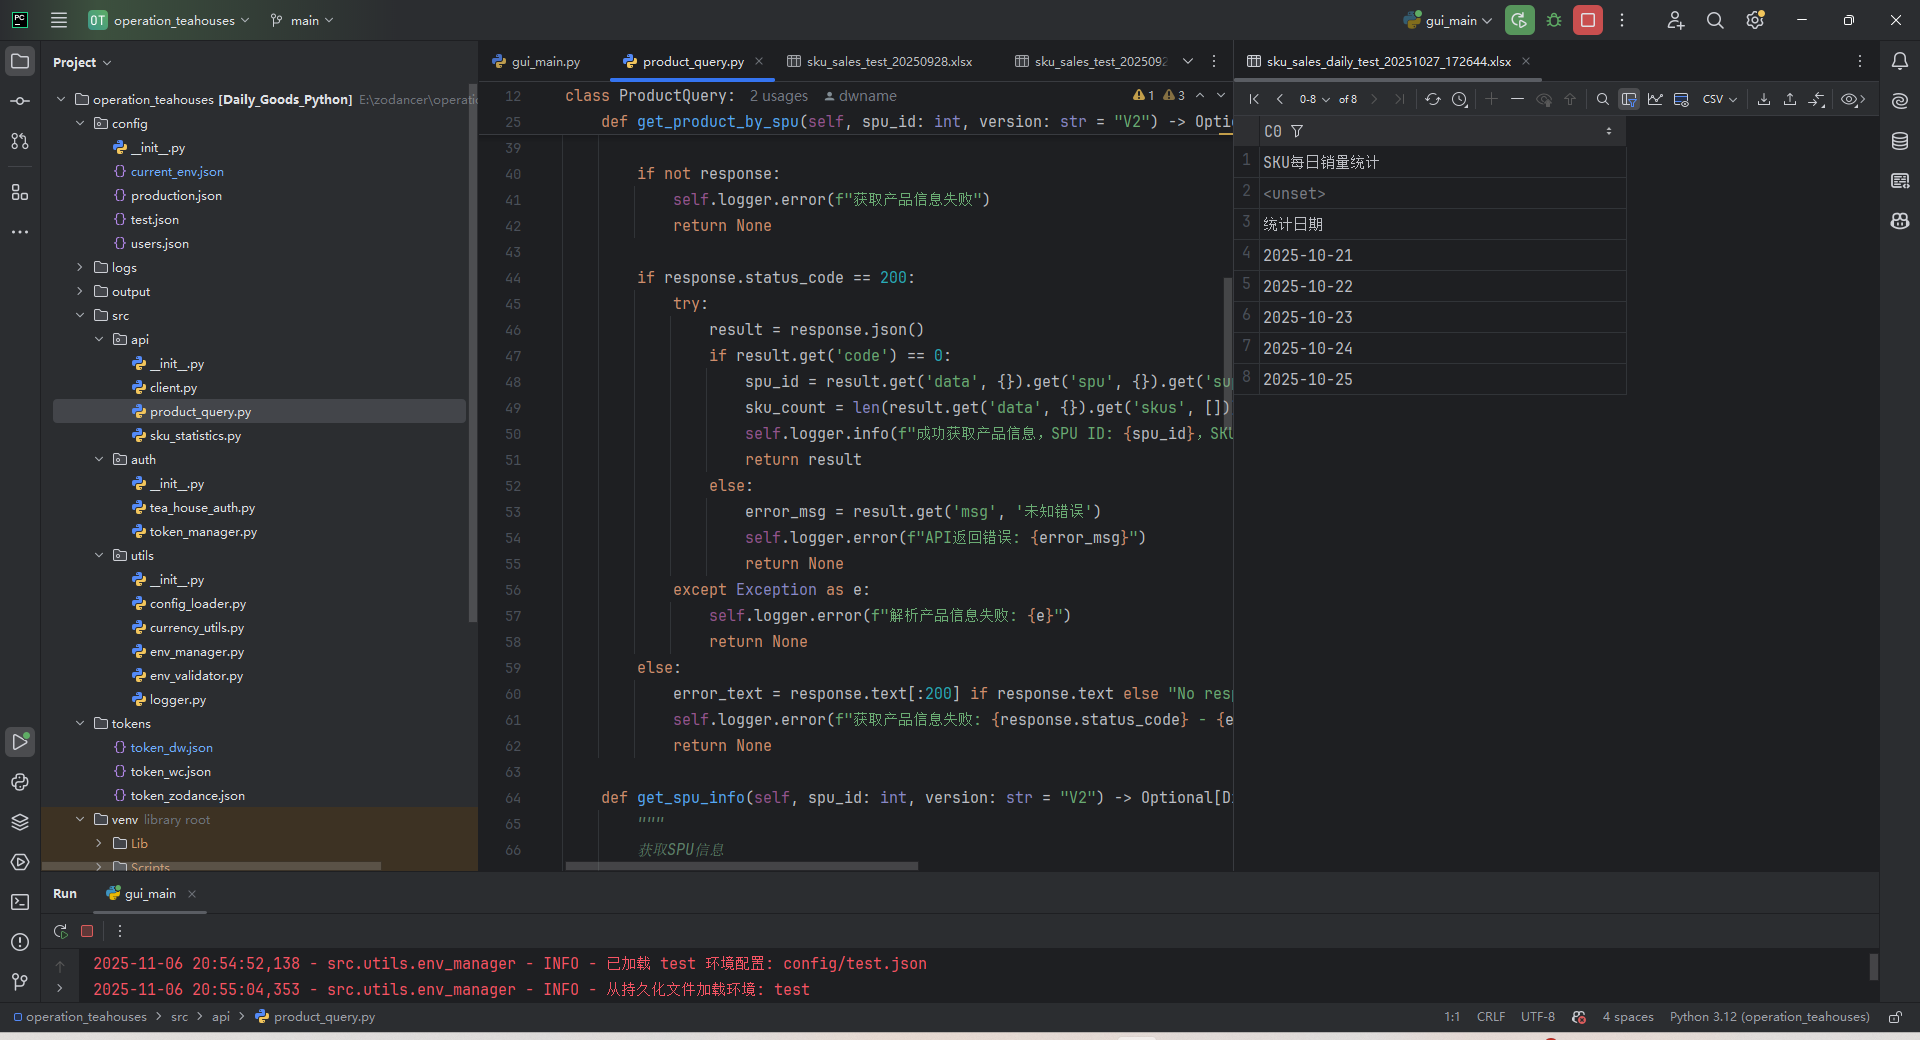Open Terminal tool window icon
The width and height of the screenshot is (1920, 1040).
click(20, 902)
